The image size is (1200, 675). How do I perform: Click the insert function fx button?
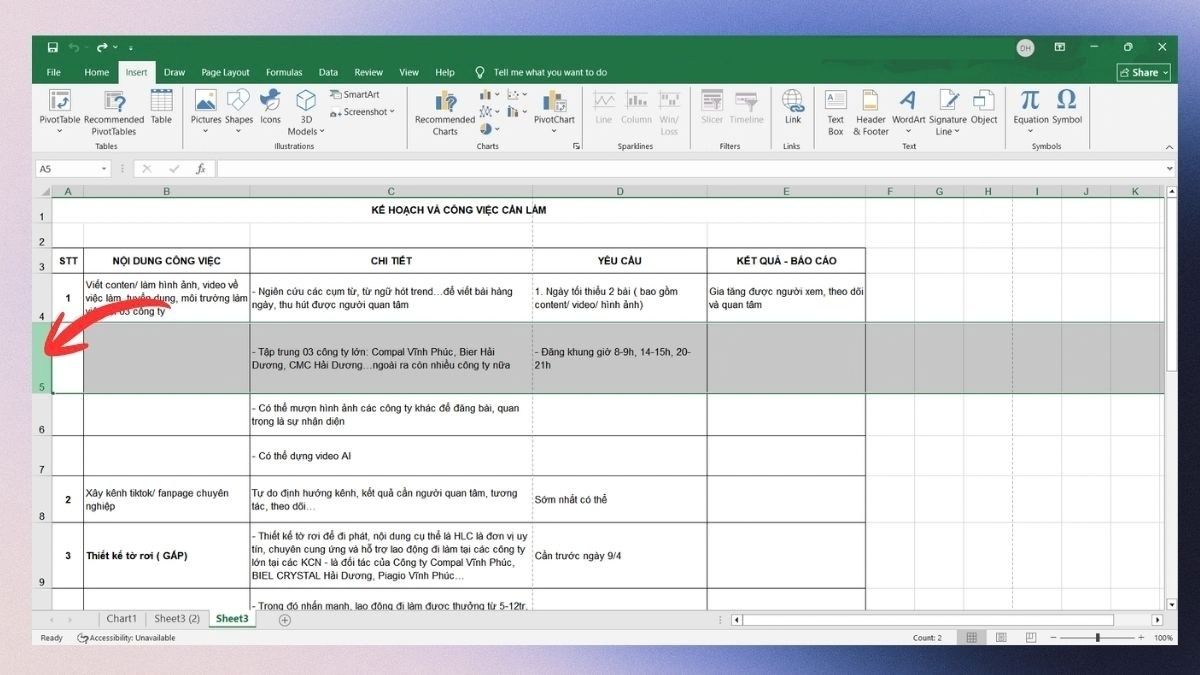click(x=200, y=169)
